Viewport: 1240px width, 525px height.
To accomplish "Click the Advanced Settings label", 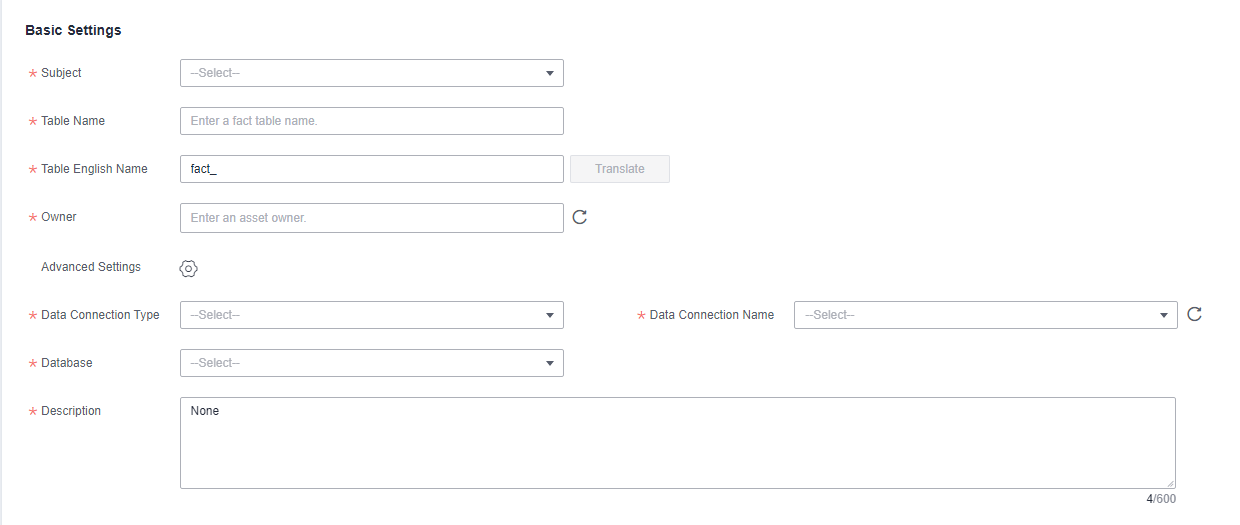I will [x=91, y=267].
